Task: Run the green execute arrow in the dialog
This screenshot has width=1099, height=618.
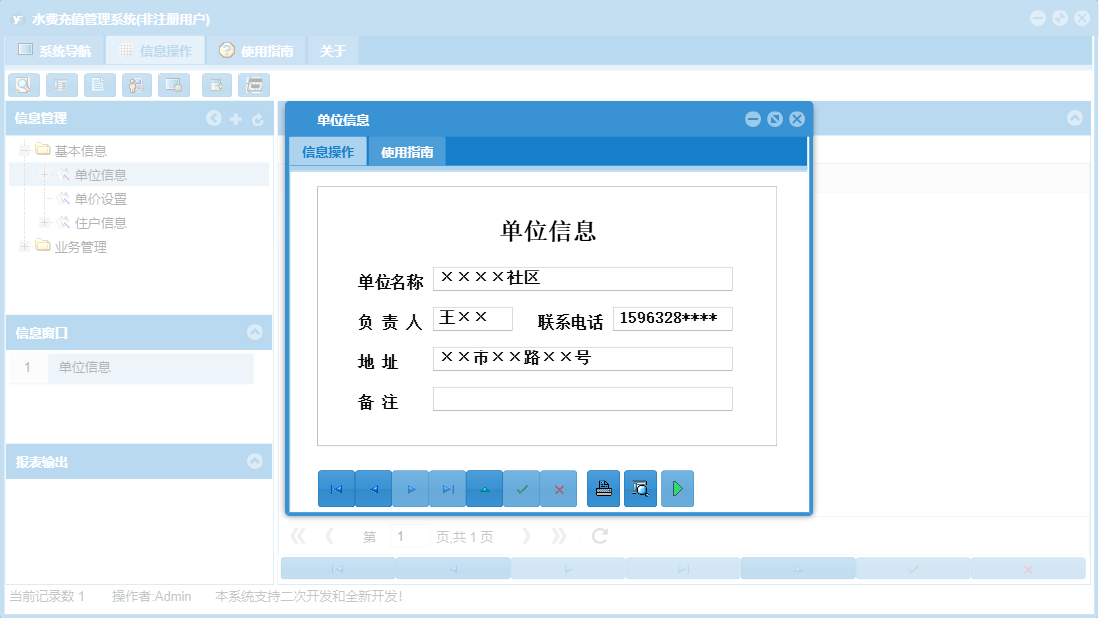Action: click(677, 488)
